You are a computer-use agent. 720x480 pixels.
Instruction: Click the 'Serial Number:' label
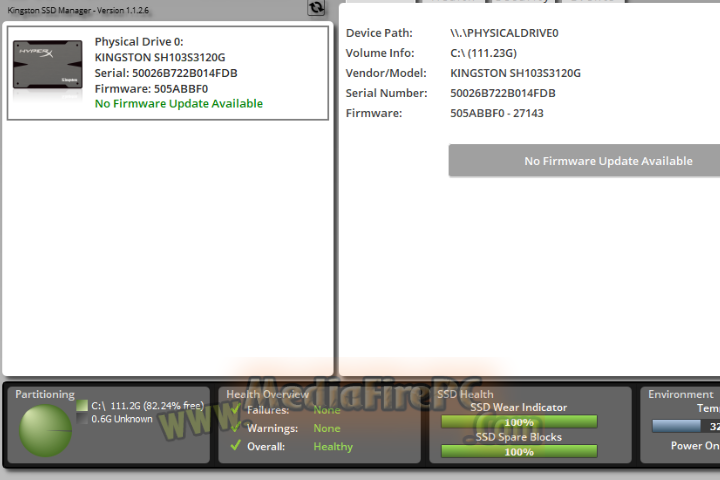[x=386, y=93]
